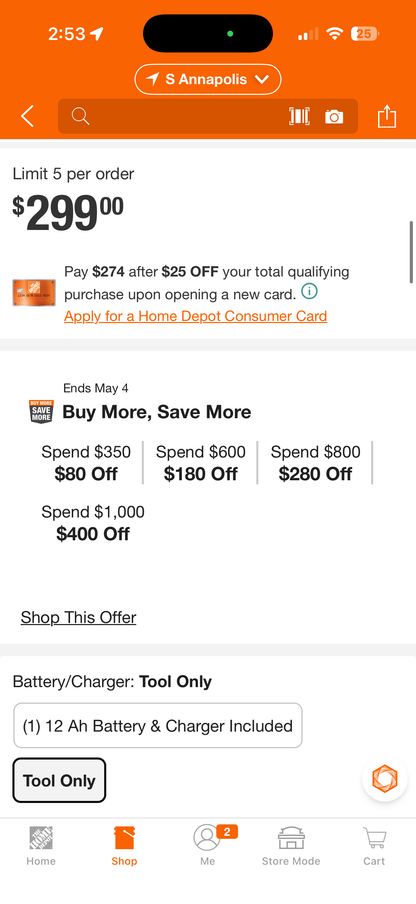Open Store Mode tab
This screenshot has width=416, height=904.
click(291, 846)
